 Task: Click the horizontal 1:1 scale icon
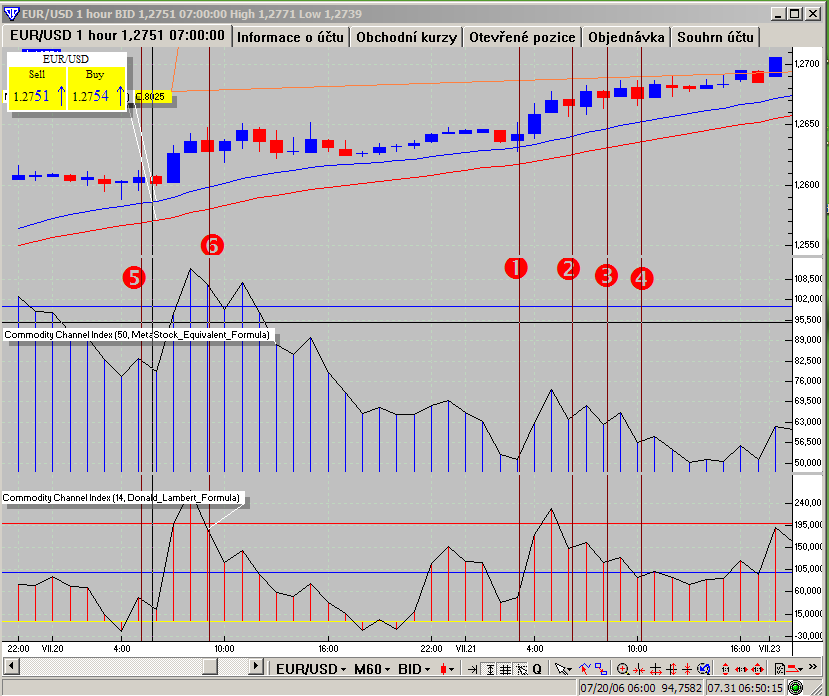tap(741, 669)
